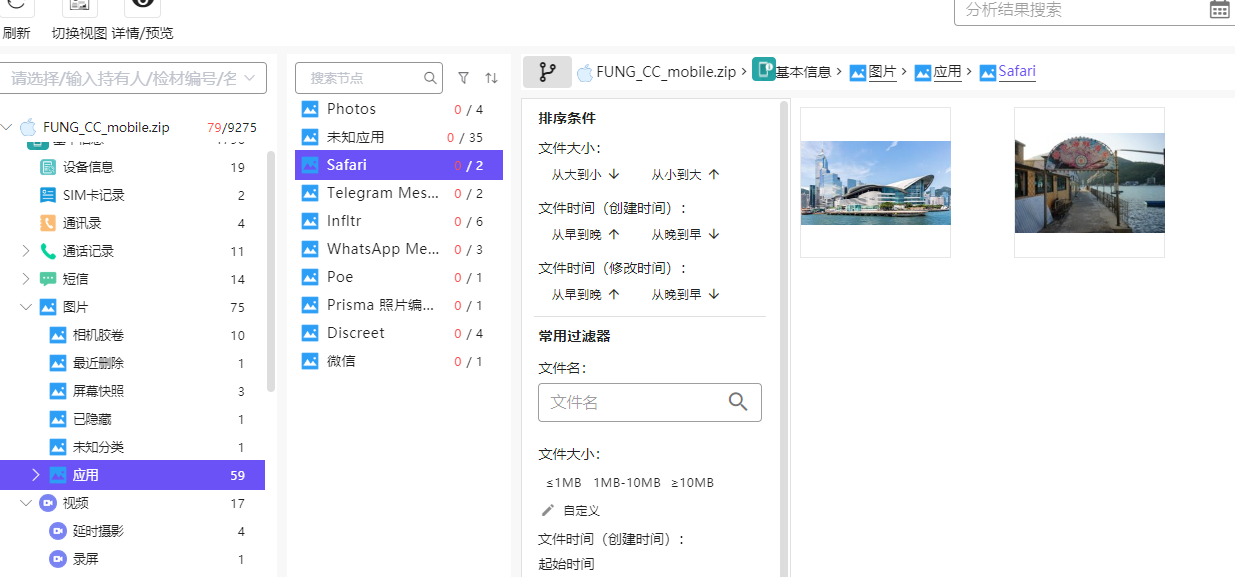Click the branch tree icon in breadcrumb bar
1235x577 pixels.
tap(545, 71)
